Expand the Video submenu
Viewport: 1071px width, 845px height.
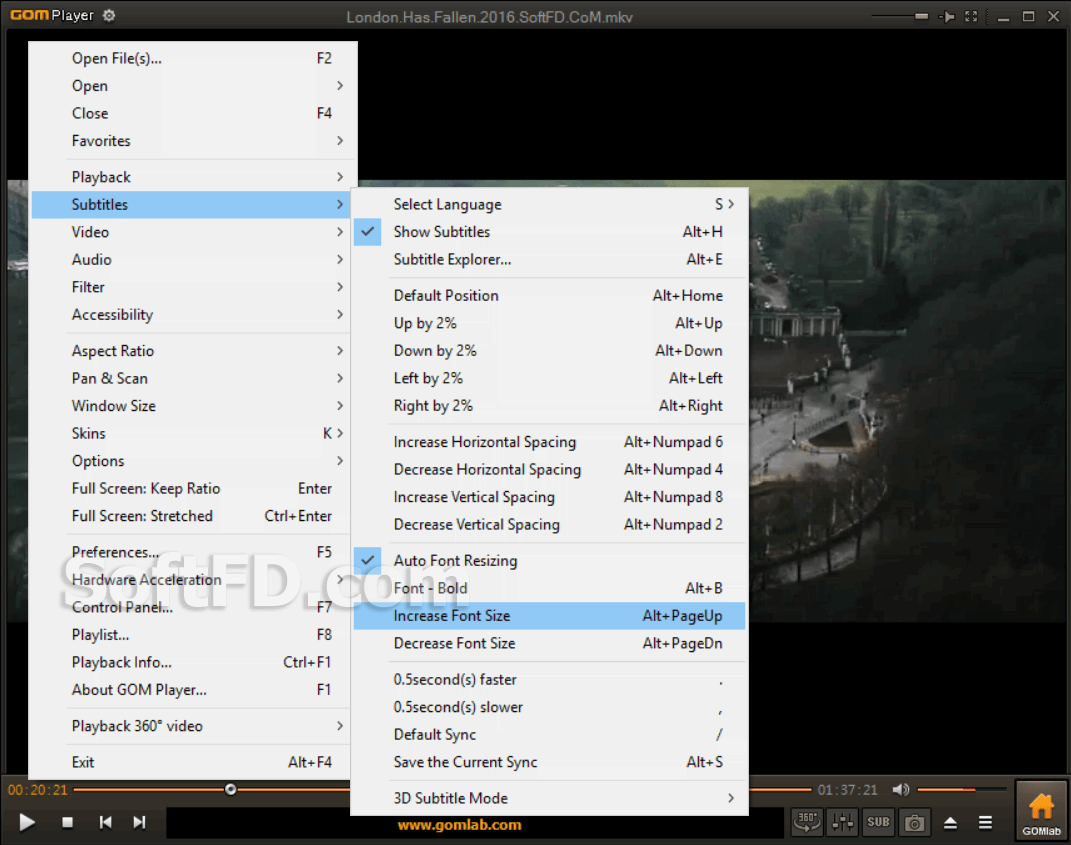191,232
